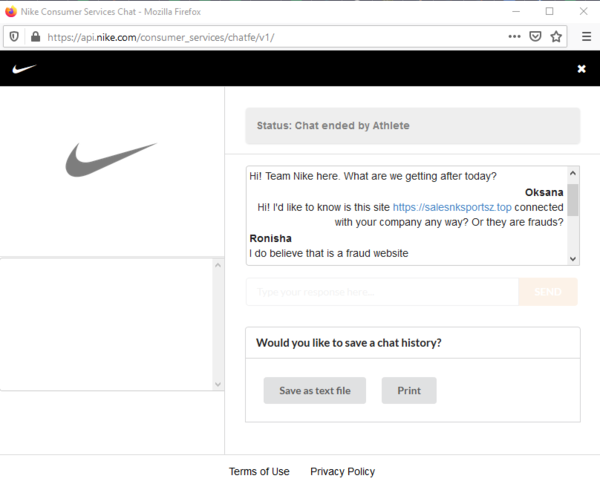The width and height of the screenshot is (600, 487).
Task: Click the Save as text file button
Action: coord(315,391)
